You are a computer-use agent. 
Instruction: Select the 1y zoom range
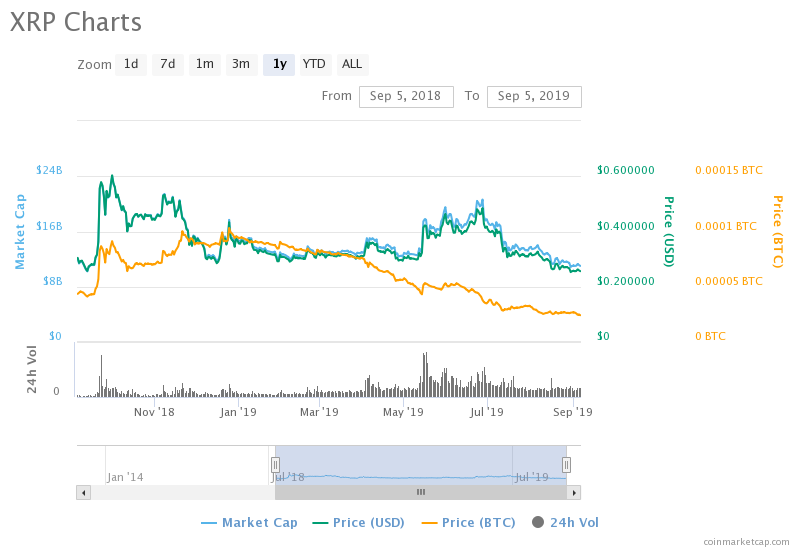click(279, 65)
